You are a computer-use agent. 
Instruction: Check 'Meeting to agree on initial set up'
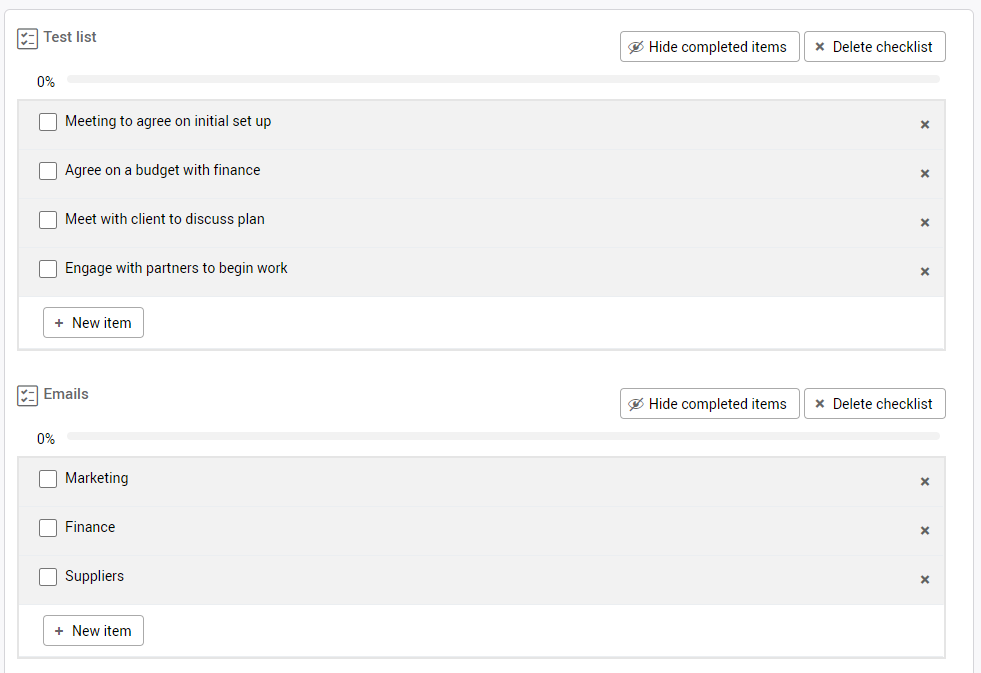pos(48,122)
